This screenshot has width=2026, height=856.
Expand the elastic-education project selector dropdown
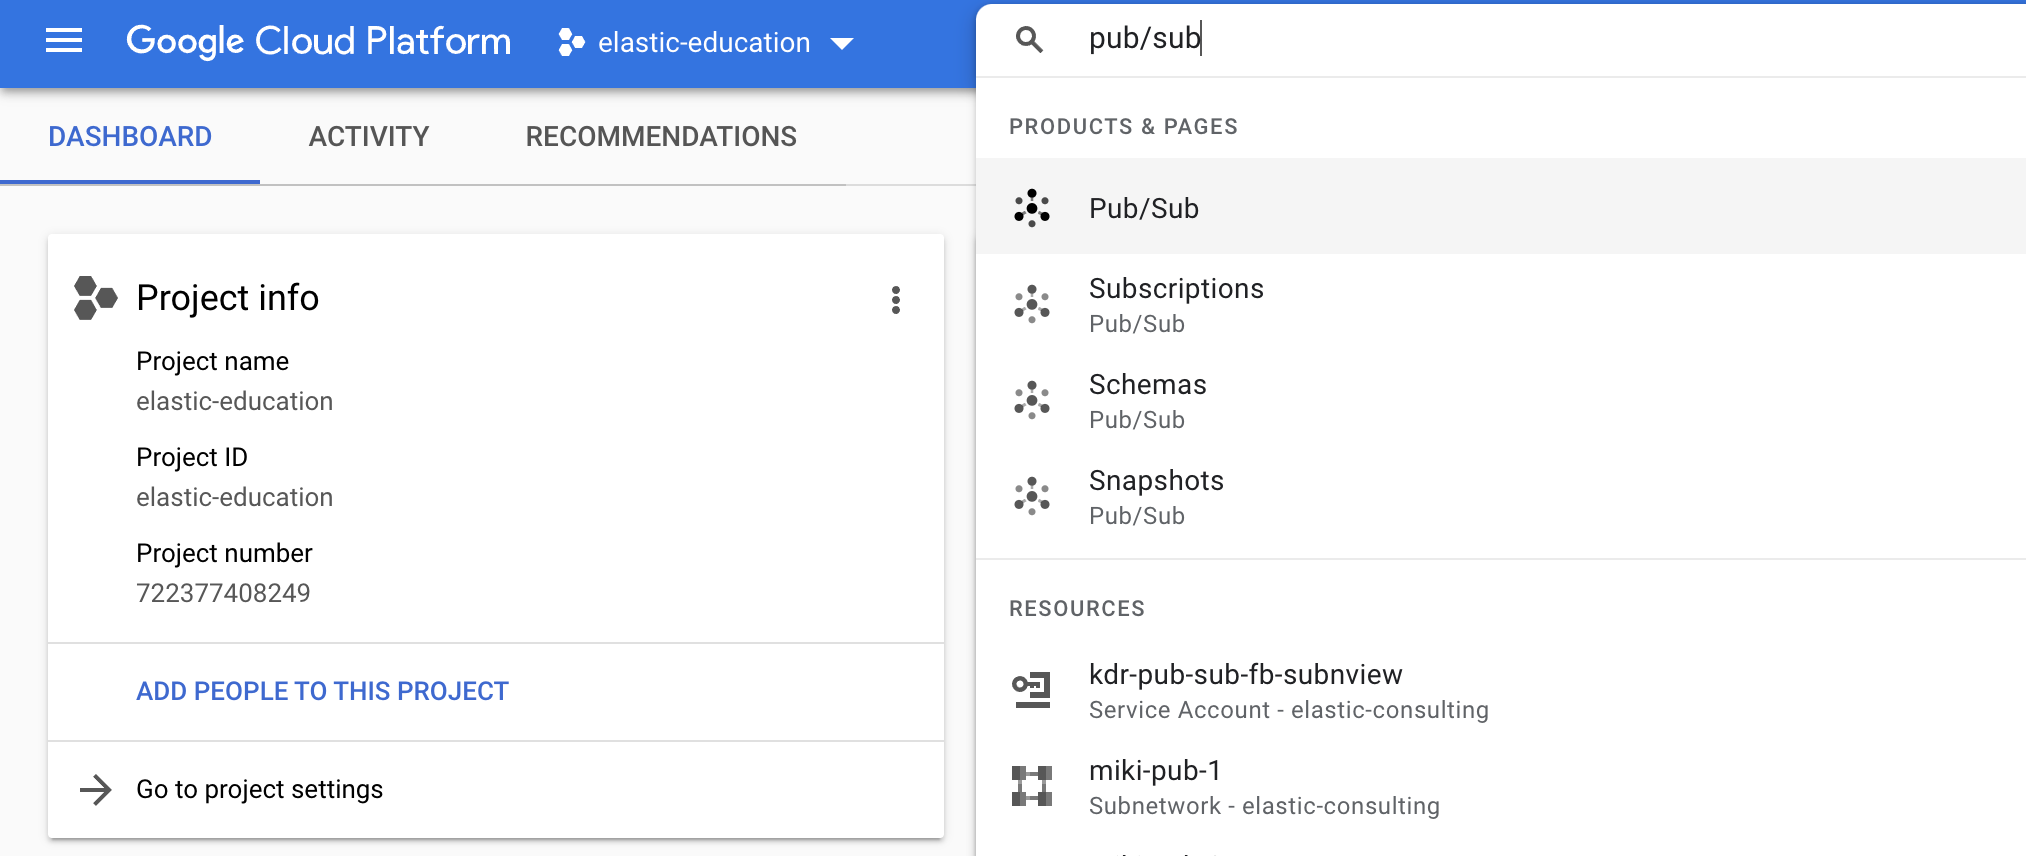point(842,43)
